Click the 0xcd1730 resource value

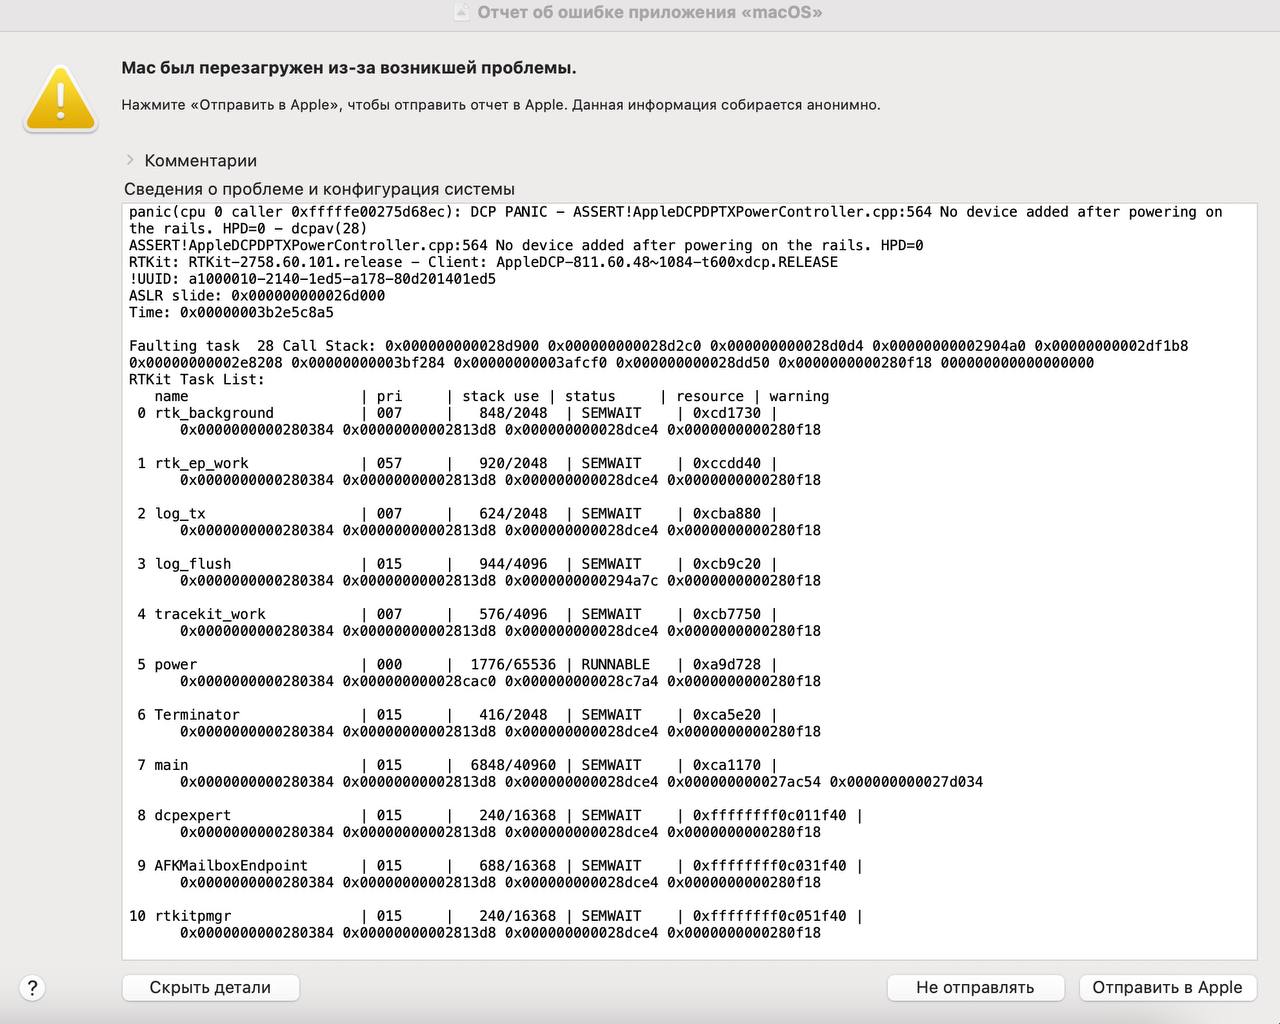(727, 413)
